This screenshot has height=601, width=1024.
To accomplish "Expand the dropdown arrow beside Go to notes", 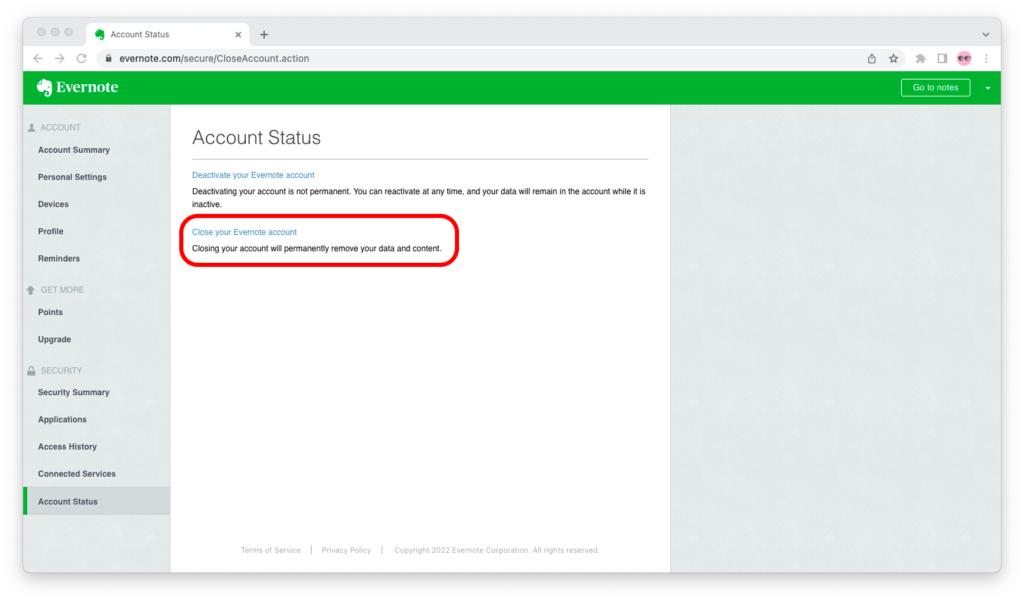I will (x=987, y=88).
